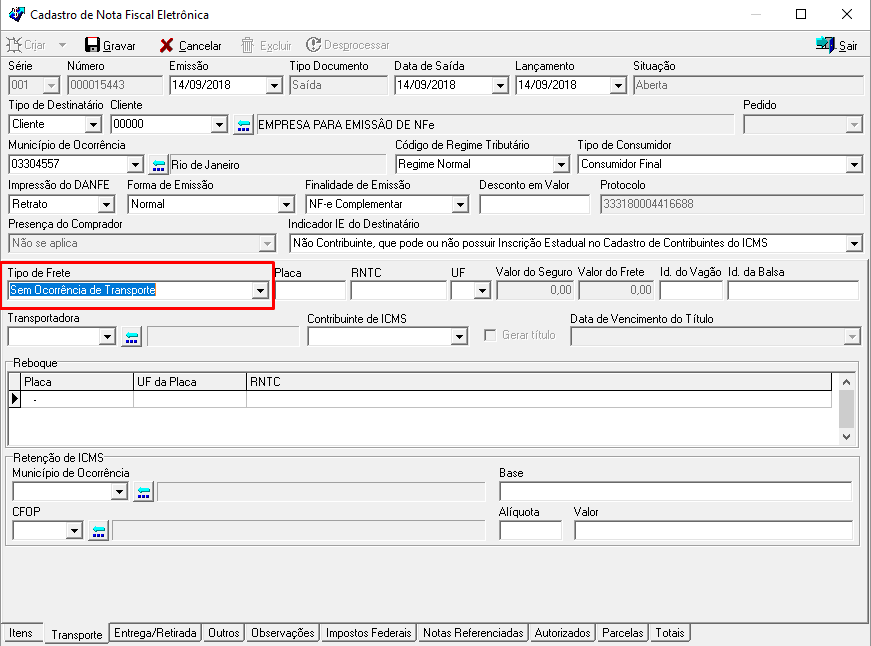Viewport: 871px width, 646px height.
Task: Expand the Tipo de Frete dropdown
Action: (260, 291)
